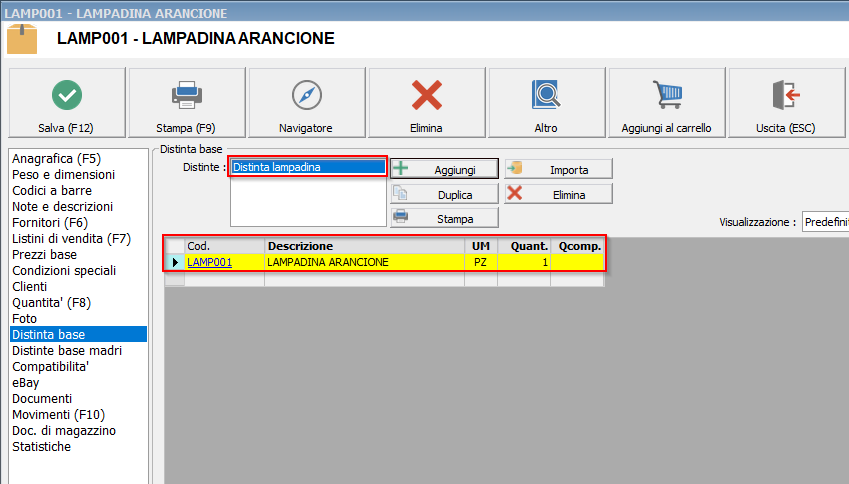Open the Visualizzazione dropdown
This screenshot has height=484, width=849.
pos(825,222)
